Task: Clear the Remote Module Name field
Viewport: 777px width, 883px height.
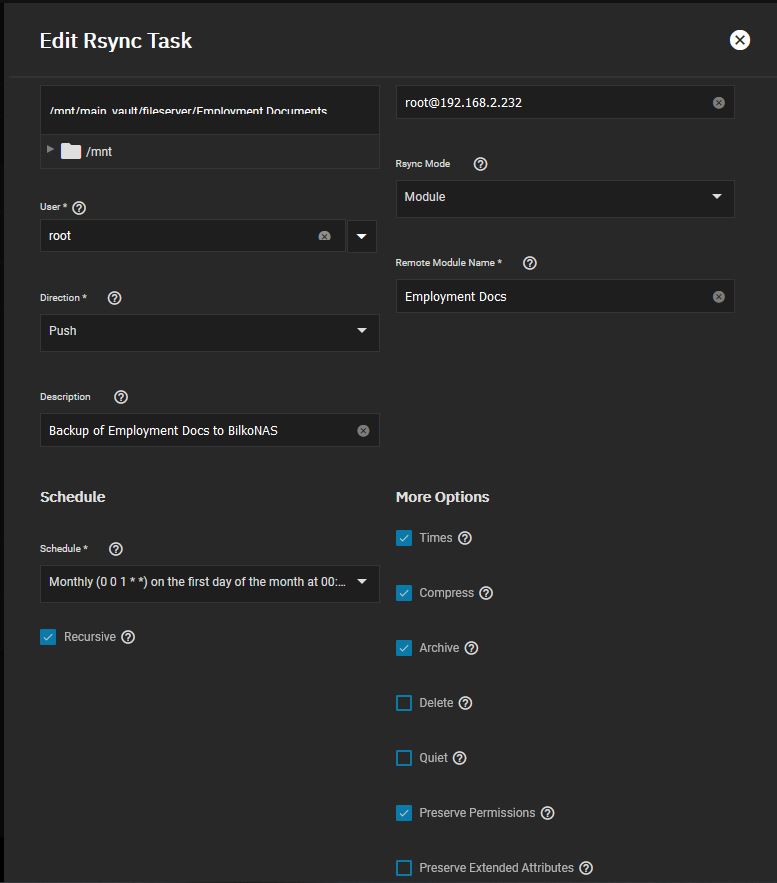Action: [x=718, y=297]
